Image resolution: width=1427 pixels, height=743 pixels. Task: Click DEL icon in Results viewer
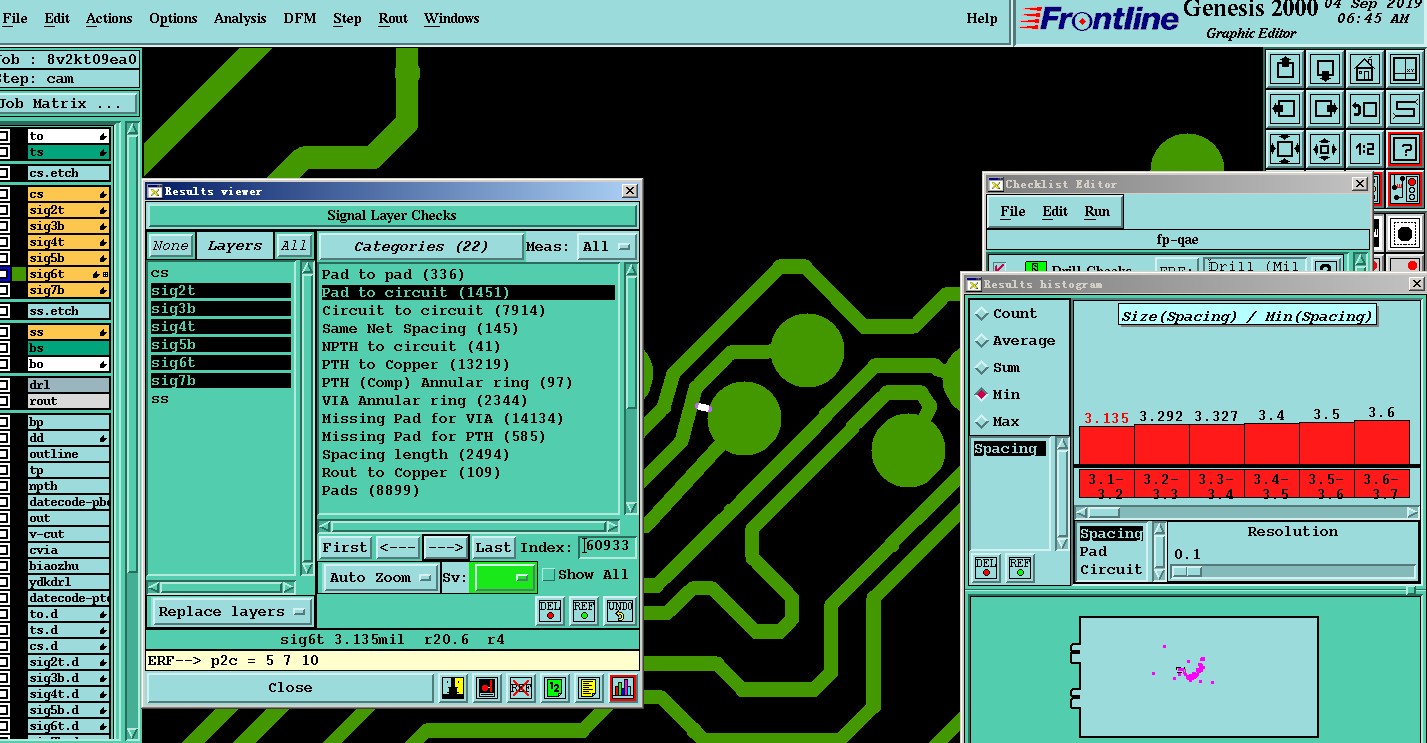550,611
